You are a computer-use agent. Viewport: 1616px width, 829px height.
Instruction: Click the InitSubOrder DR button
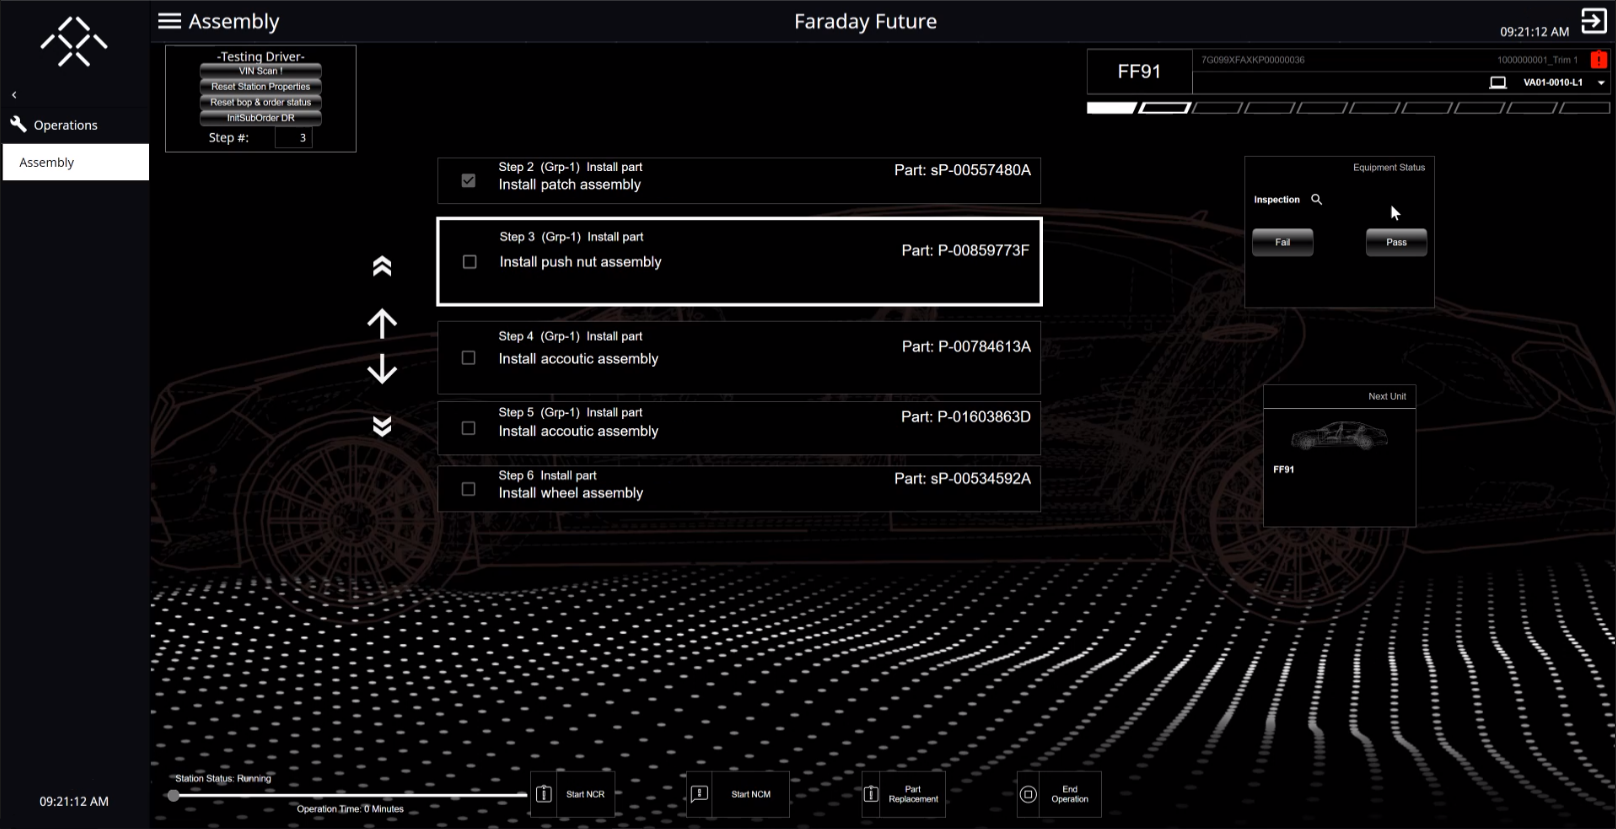(261, 118)
